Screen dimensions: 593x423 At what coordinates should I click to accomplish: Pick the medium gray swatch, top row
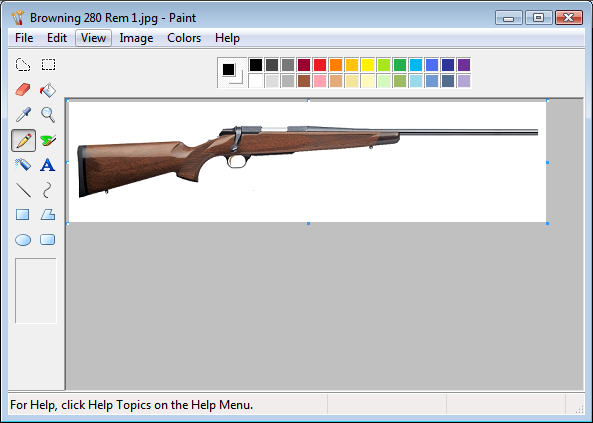point(288,65)
